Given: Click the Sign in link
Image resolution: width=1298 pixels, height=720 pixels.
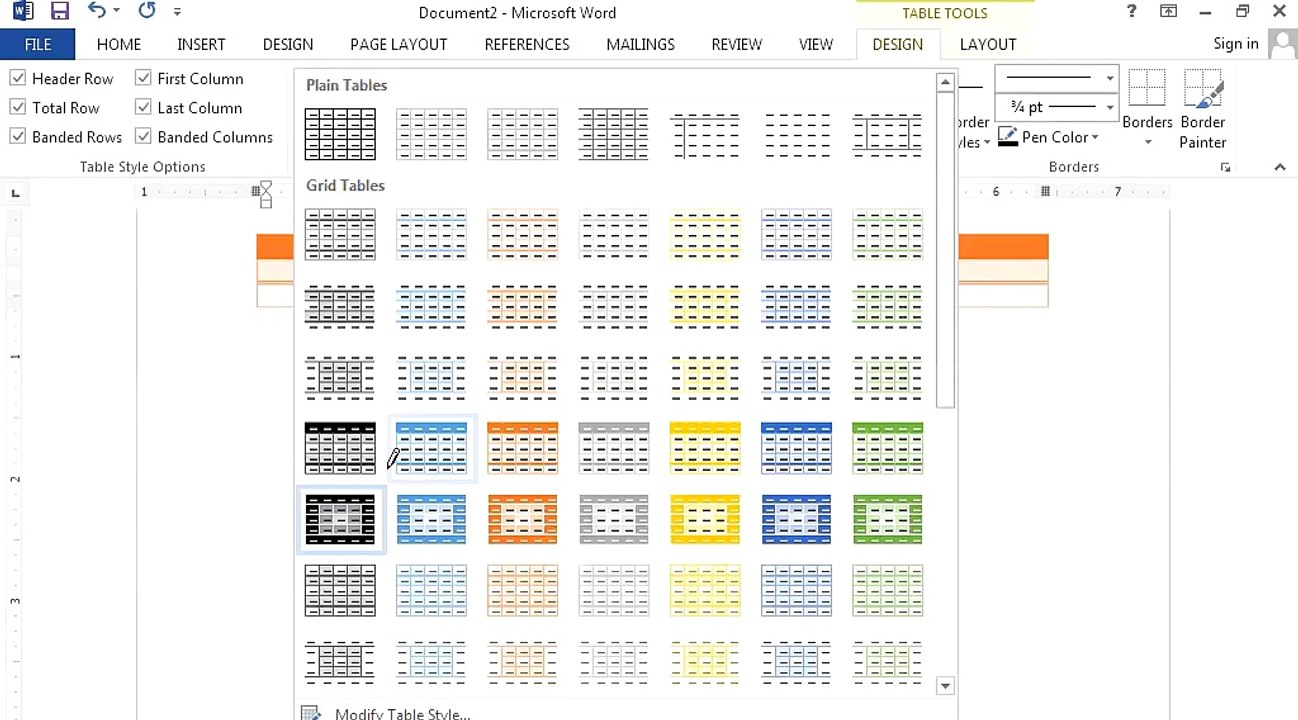Looking at the screenshot, I should coord(1235,44).
